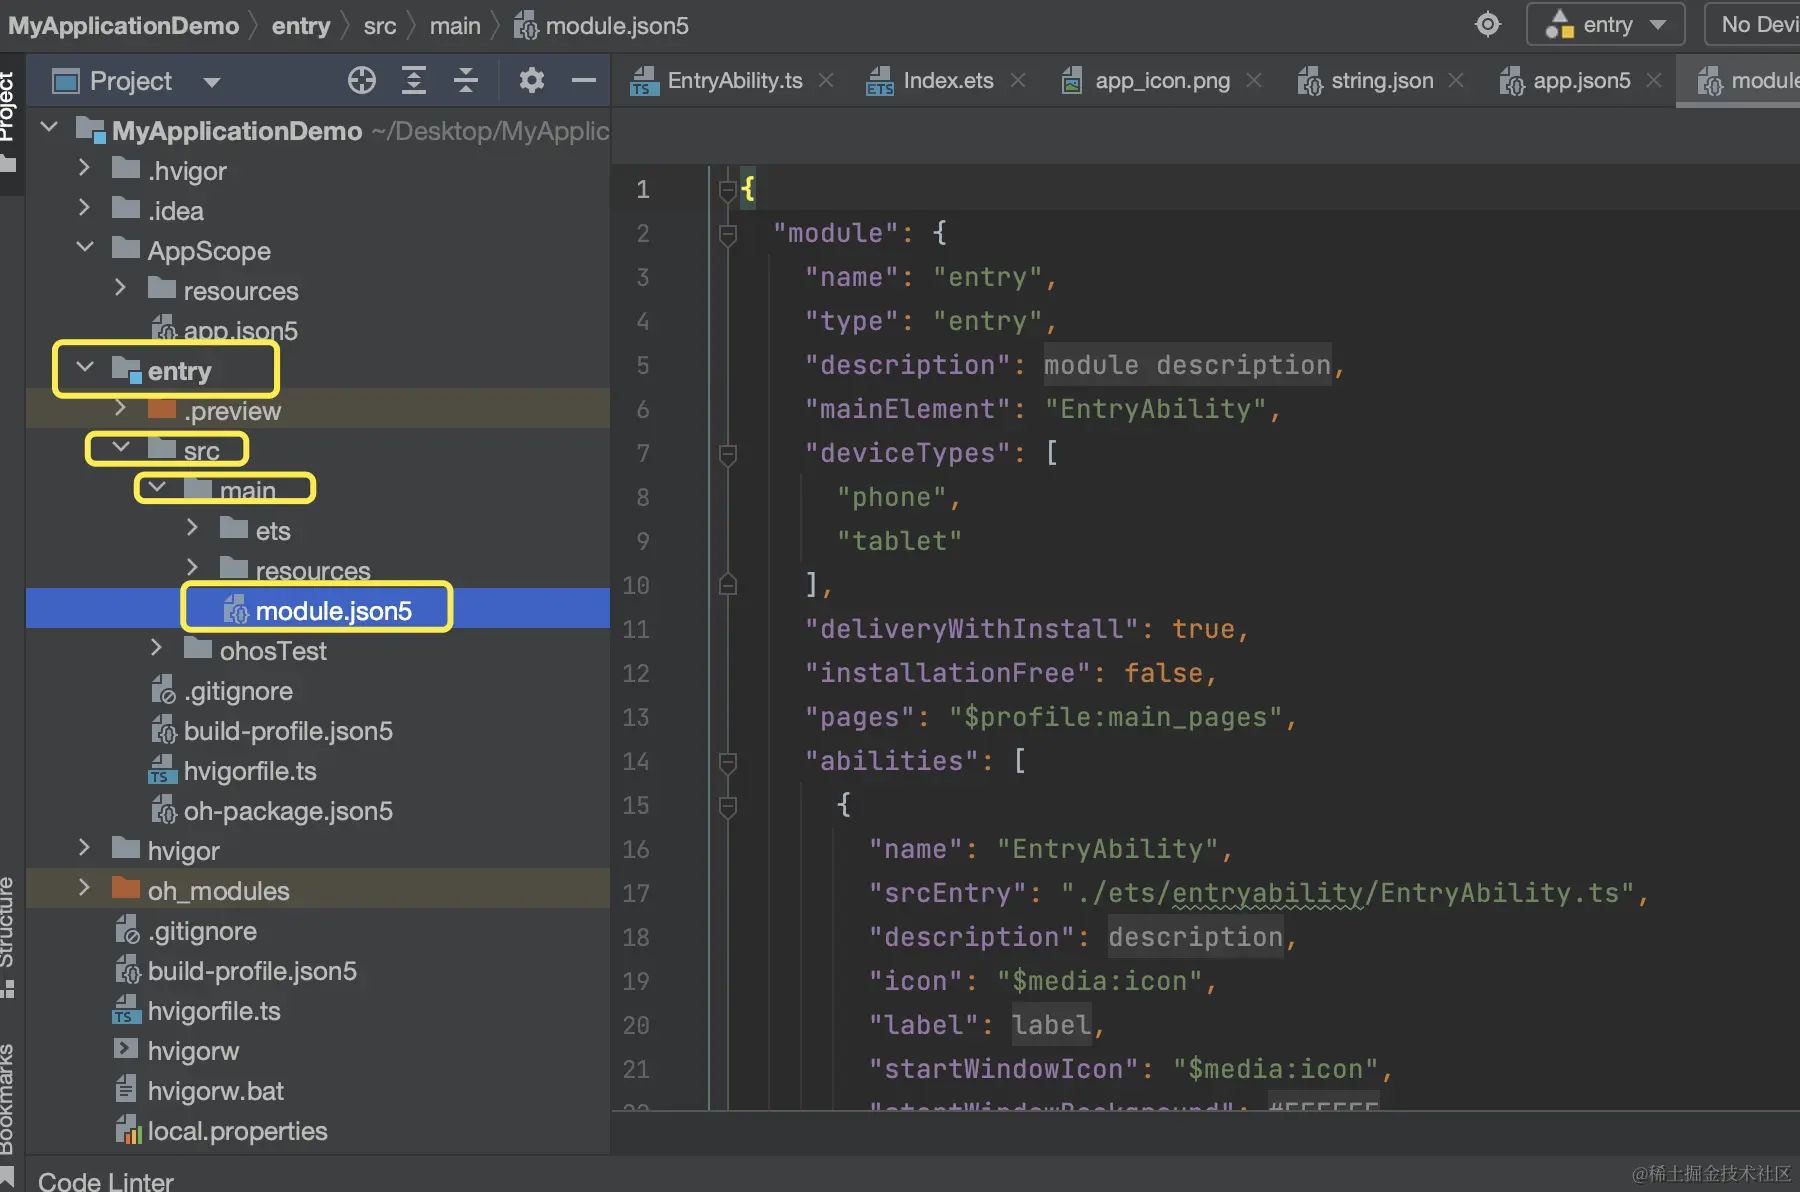Expand the resources folder under AppScope

[121, 288]
